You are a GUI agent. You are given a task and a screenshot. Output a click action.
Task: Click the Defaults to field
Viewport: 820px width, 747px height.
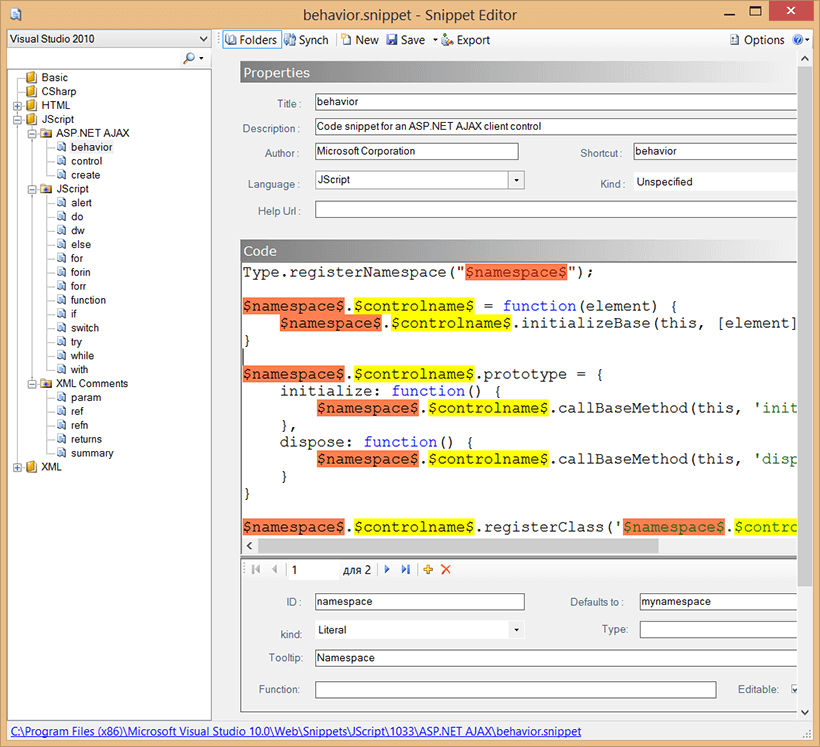tap(718, 602)
